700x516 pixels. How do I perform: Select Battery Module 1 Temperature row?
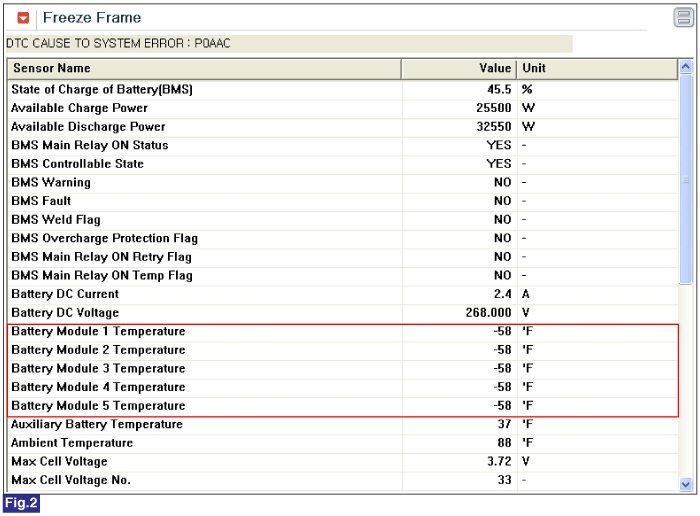[x=343, y=332]
